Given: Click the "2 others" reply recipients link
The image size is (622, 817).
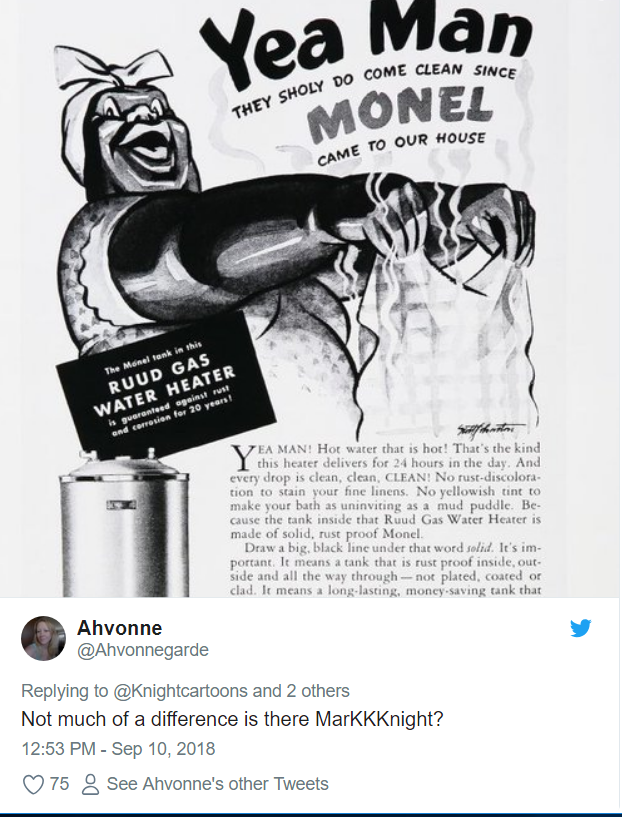Looking at the screenshot, I should [318, 691].
